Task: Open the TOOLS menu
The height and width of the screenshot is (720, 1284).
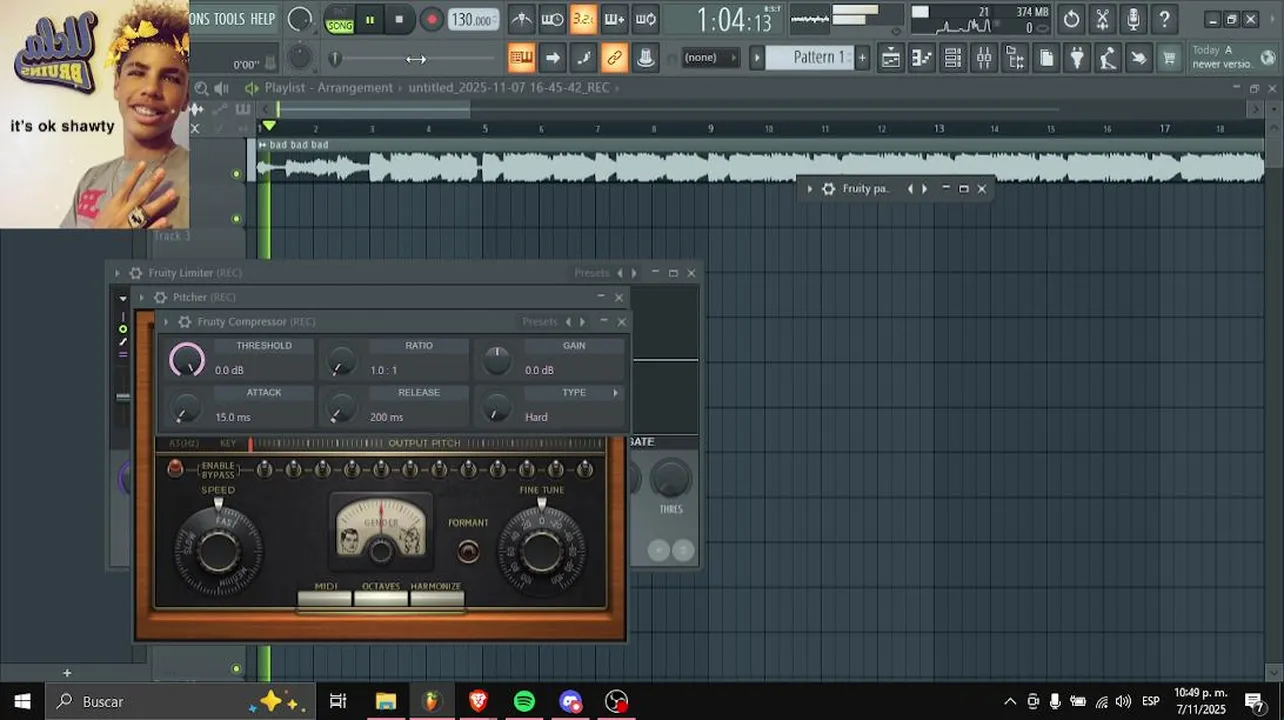Action: pyautogui.click(x=228, y=19)
